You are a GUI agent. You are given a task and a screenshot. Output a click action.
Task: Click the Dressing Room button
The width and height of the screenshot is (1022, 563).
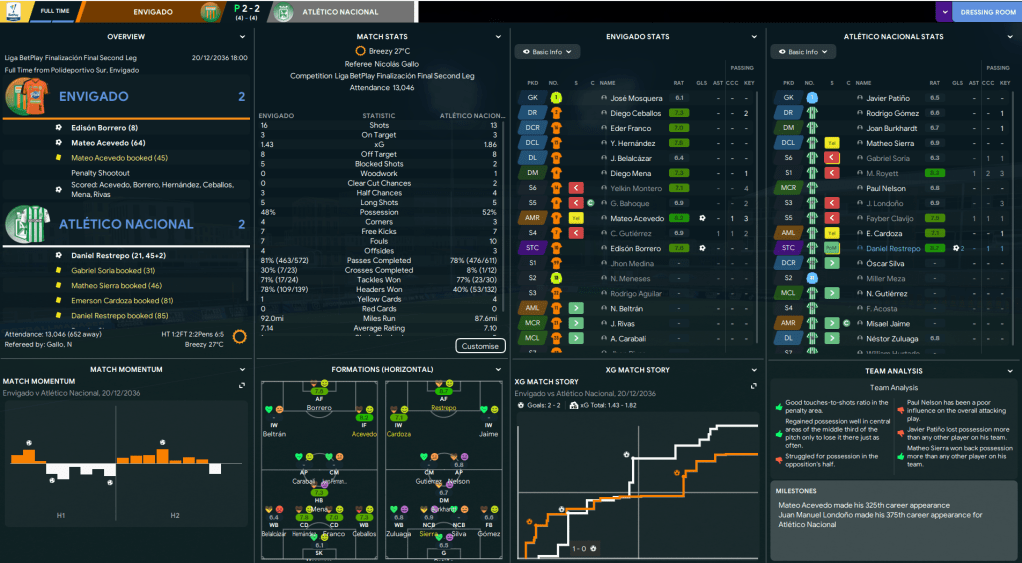click(988, 12)
